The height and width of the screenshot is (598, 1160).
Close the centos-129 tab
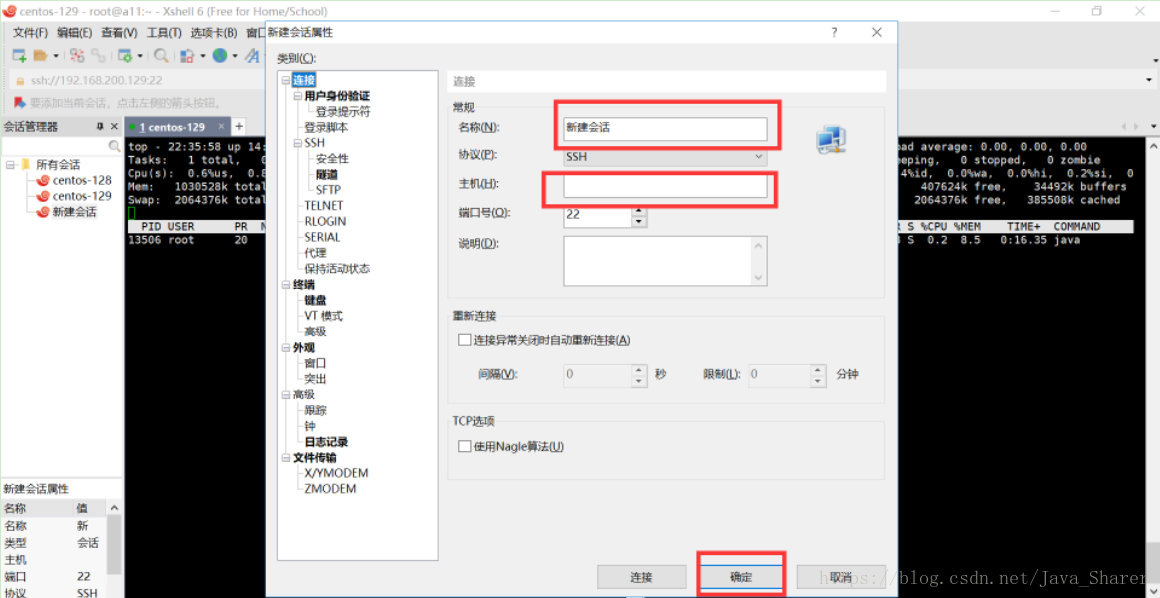click(220, 127)
